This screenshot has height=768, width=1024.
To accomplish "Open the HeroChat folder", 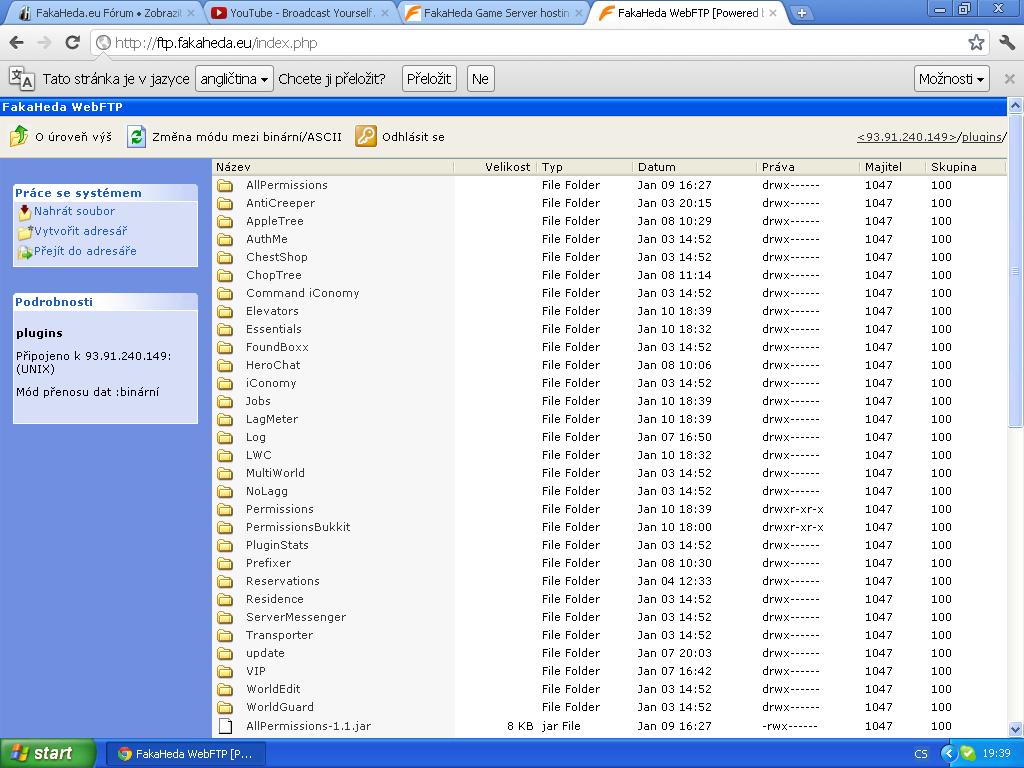I will coord(273,365).
